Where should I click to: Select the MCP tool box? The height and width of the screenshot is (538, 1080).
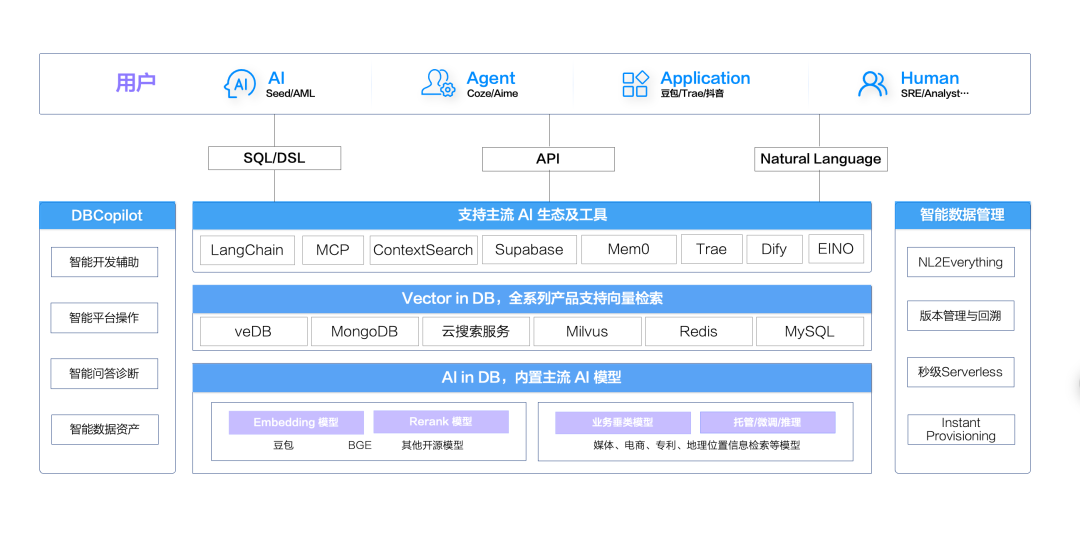(x=333, y=250)
